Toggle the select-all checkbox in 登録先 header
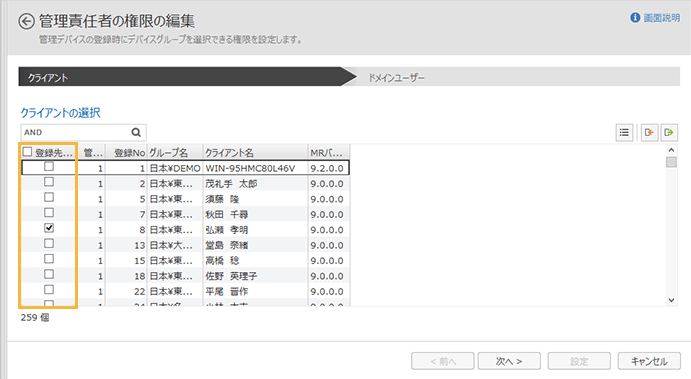The height and width of the screenshot is (379, 691). click(27, 152)
